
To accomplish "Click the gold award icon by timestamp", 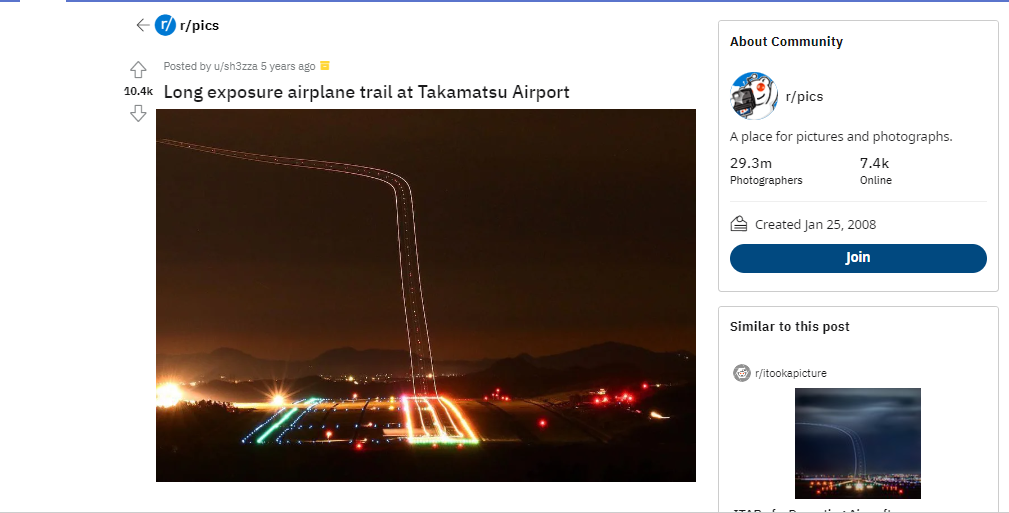I will tap(324, 66).
